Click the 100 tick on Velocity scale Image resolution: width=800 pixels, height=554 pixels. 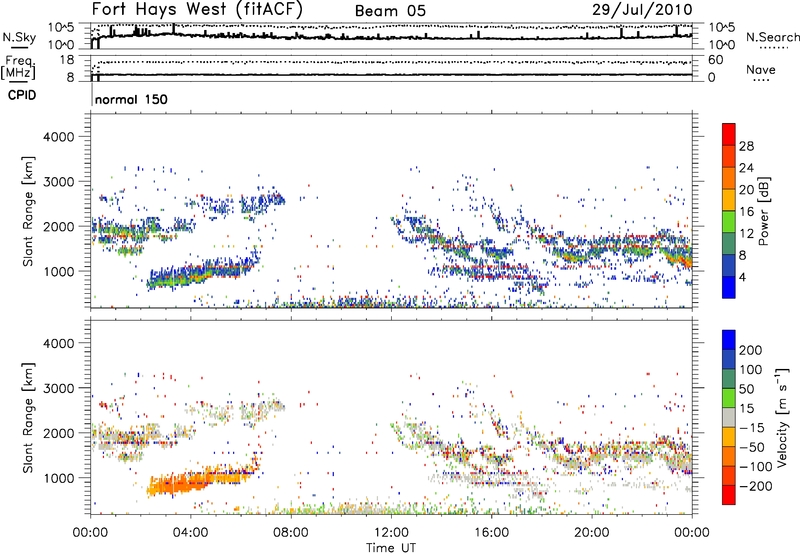(751, 370)
